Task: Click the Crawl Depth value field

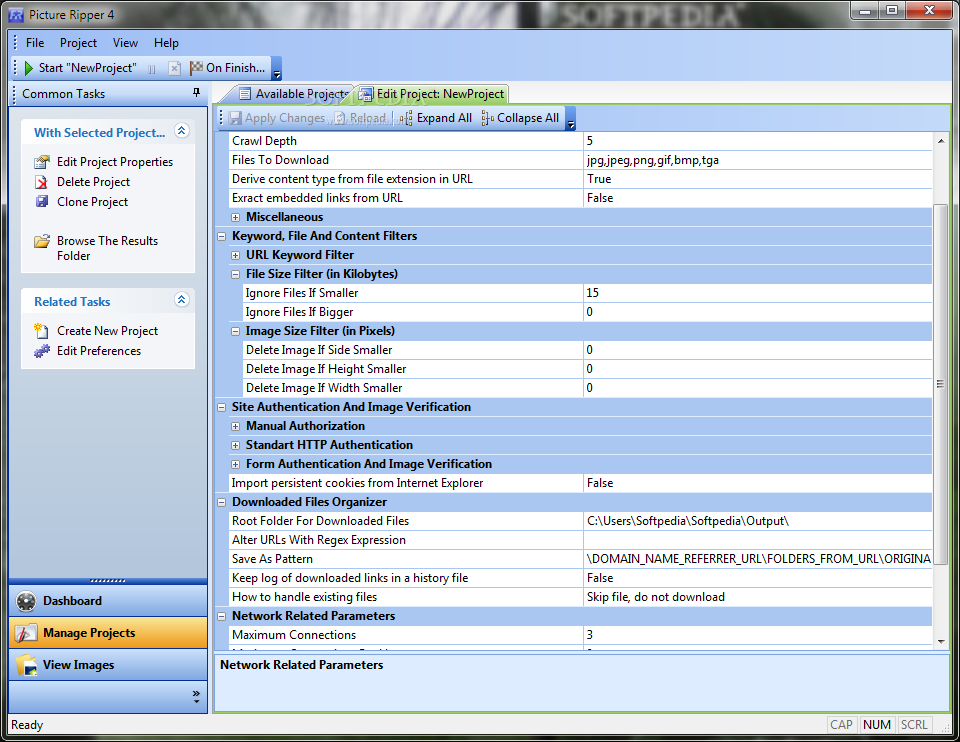Action: [758, 141]
